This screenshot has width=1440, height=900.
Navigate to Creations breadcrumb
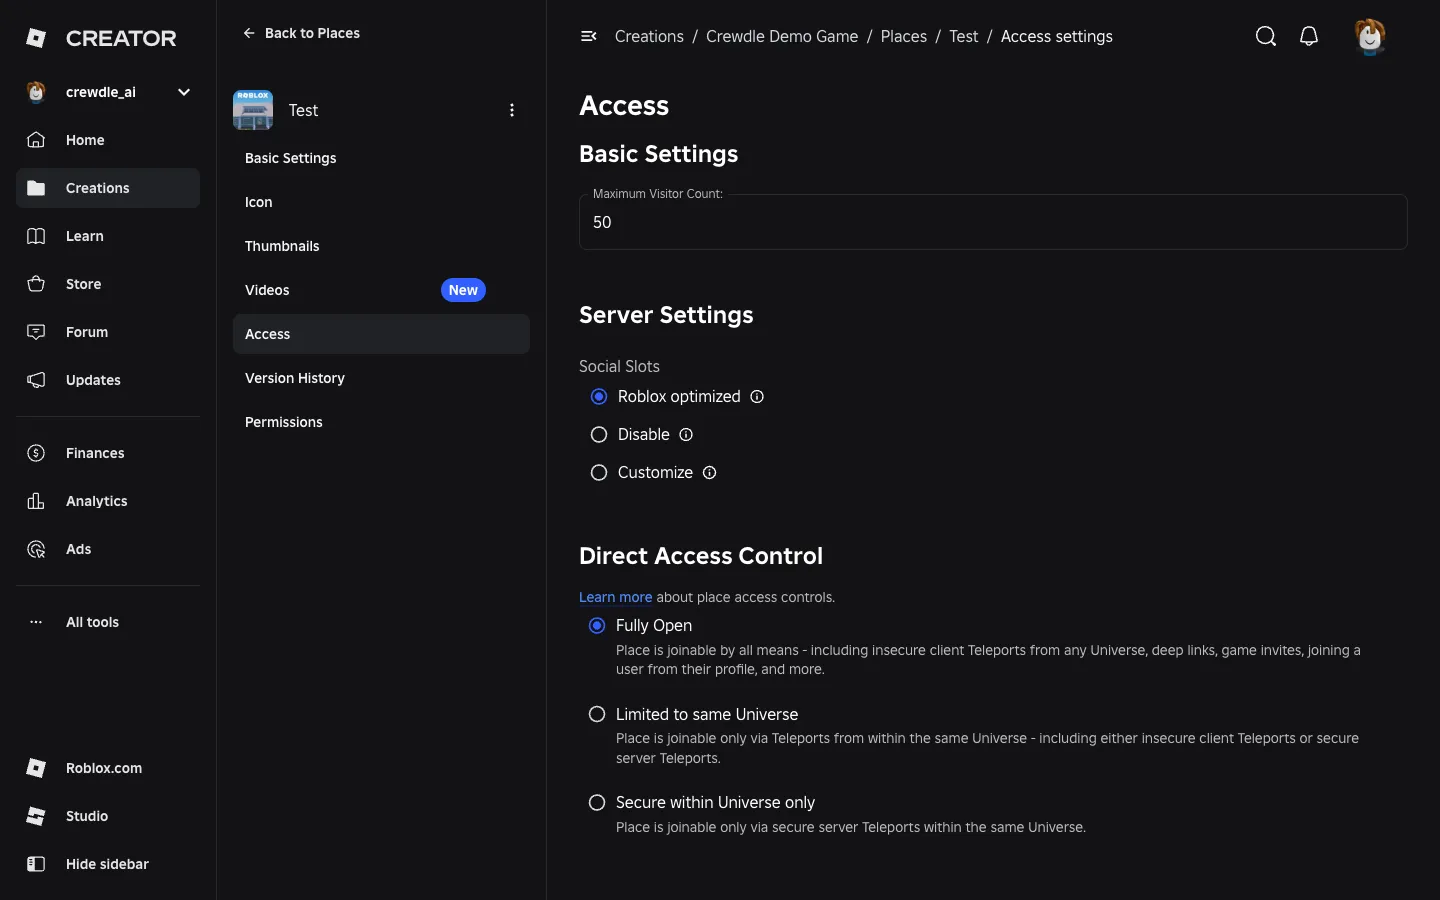[x=649, y=37]
